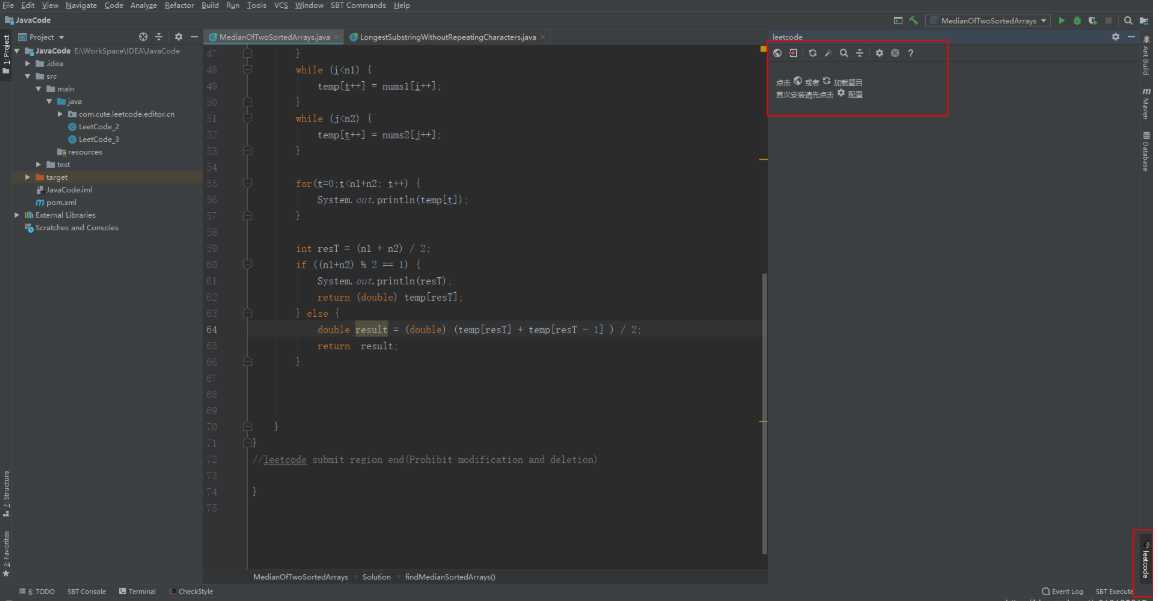Open Search Everywhere magnifier in main toolbar
Viewport: 1158px width, 601px height.
[x=1128, y=21]
